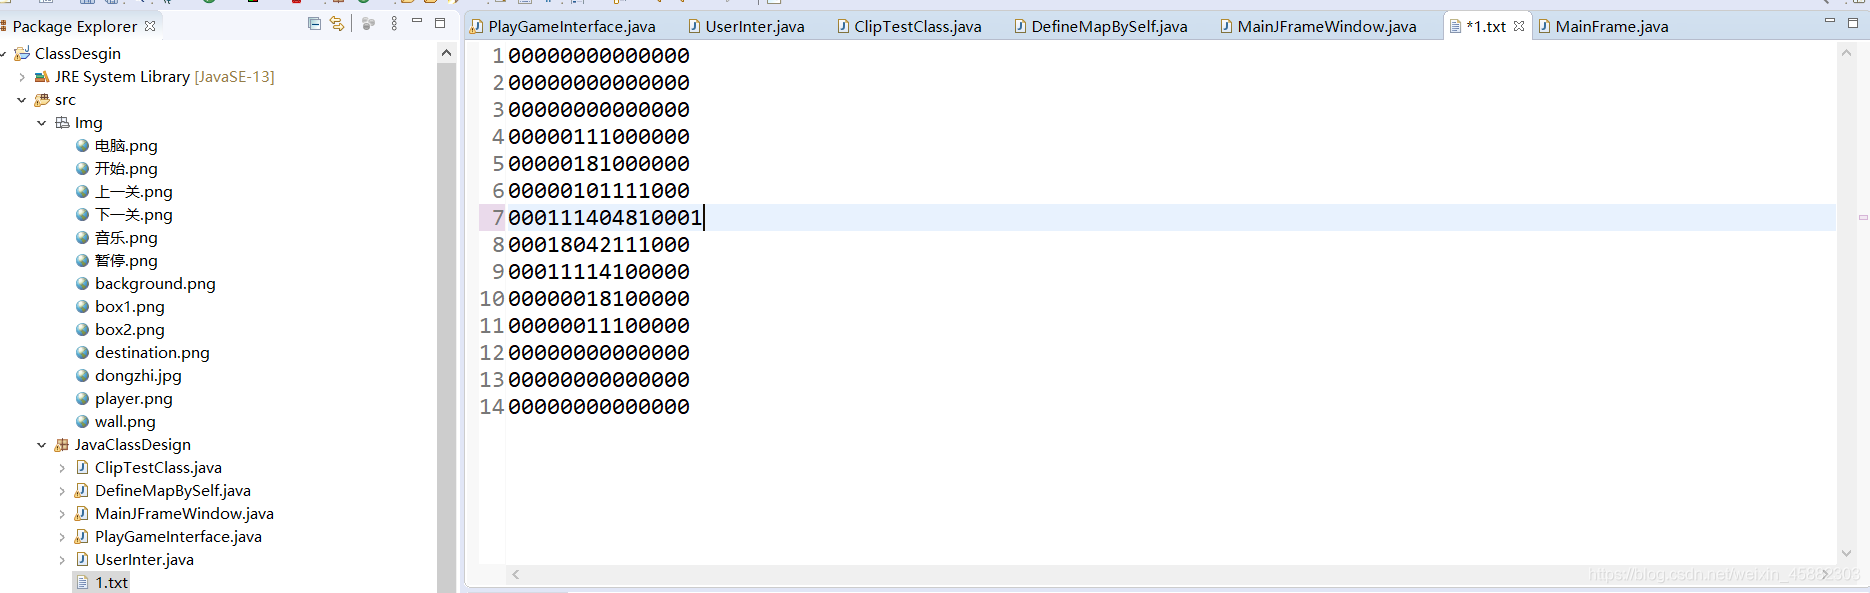Minimize the editor area
The image size is (1870, 593).
[x=1830, y=22]
